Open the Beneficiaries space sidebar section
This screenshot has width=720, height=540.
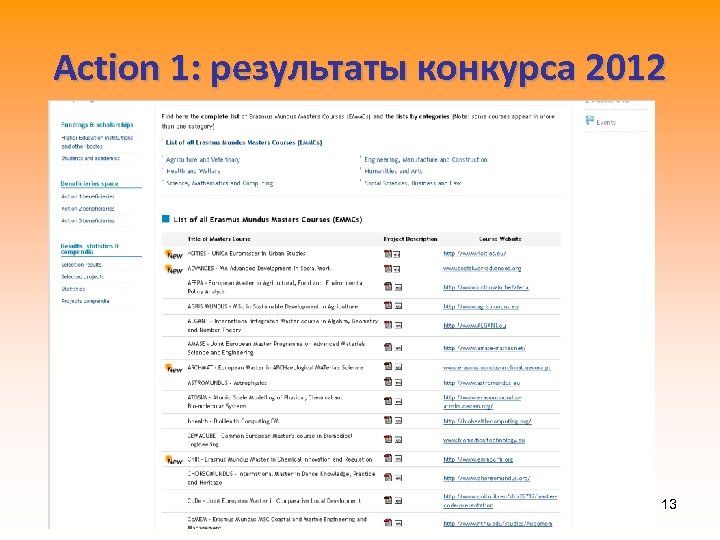tap(90, 184)
